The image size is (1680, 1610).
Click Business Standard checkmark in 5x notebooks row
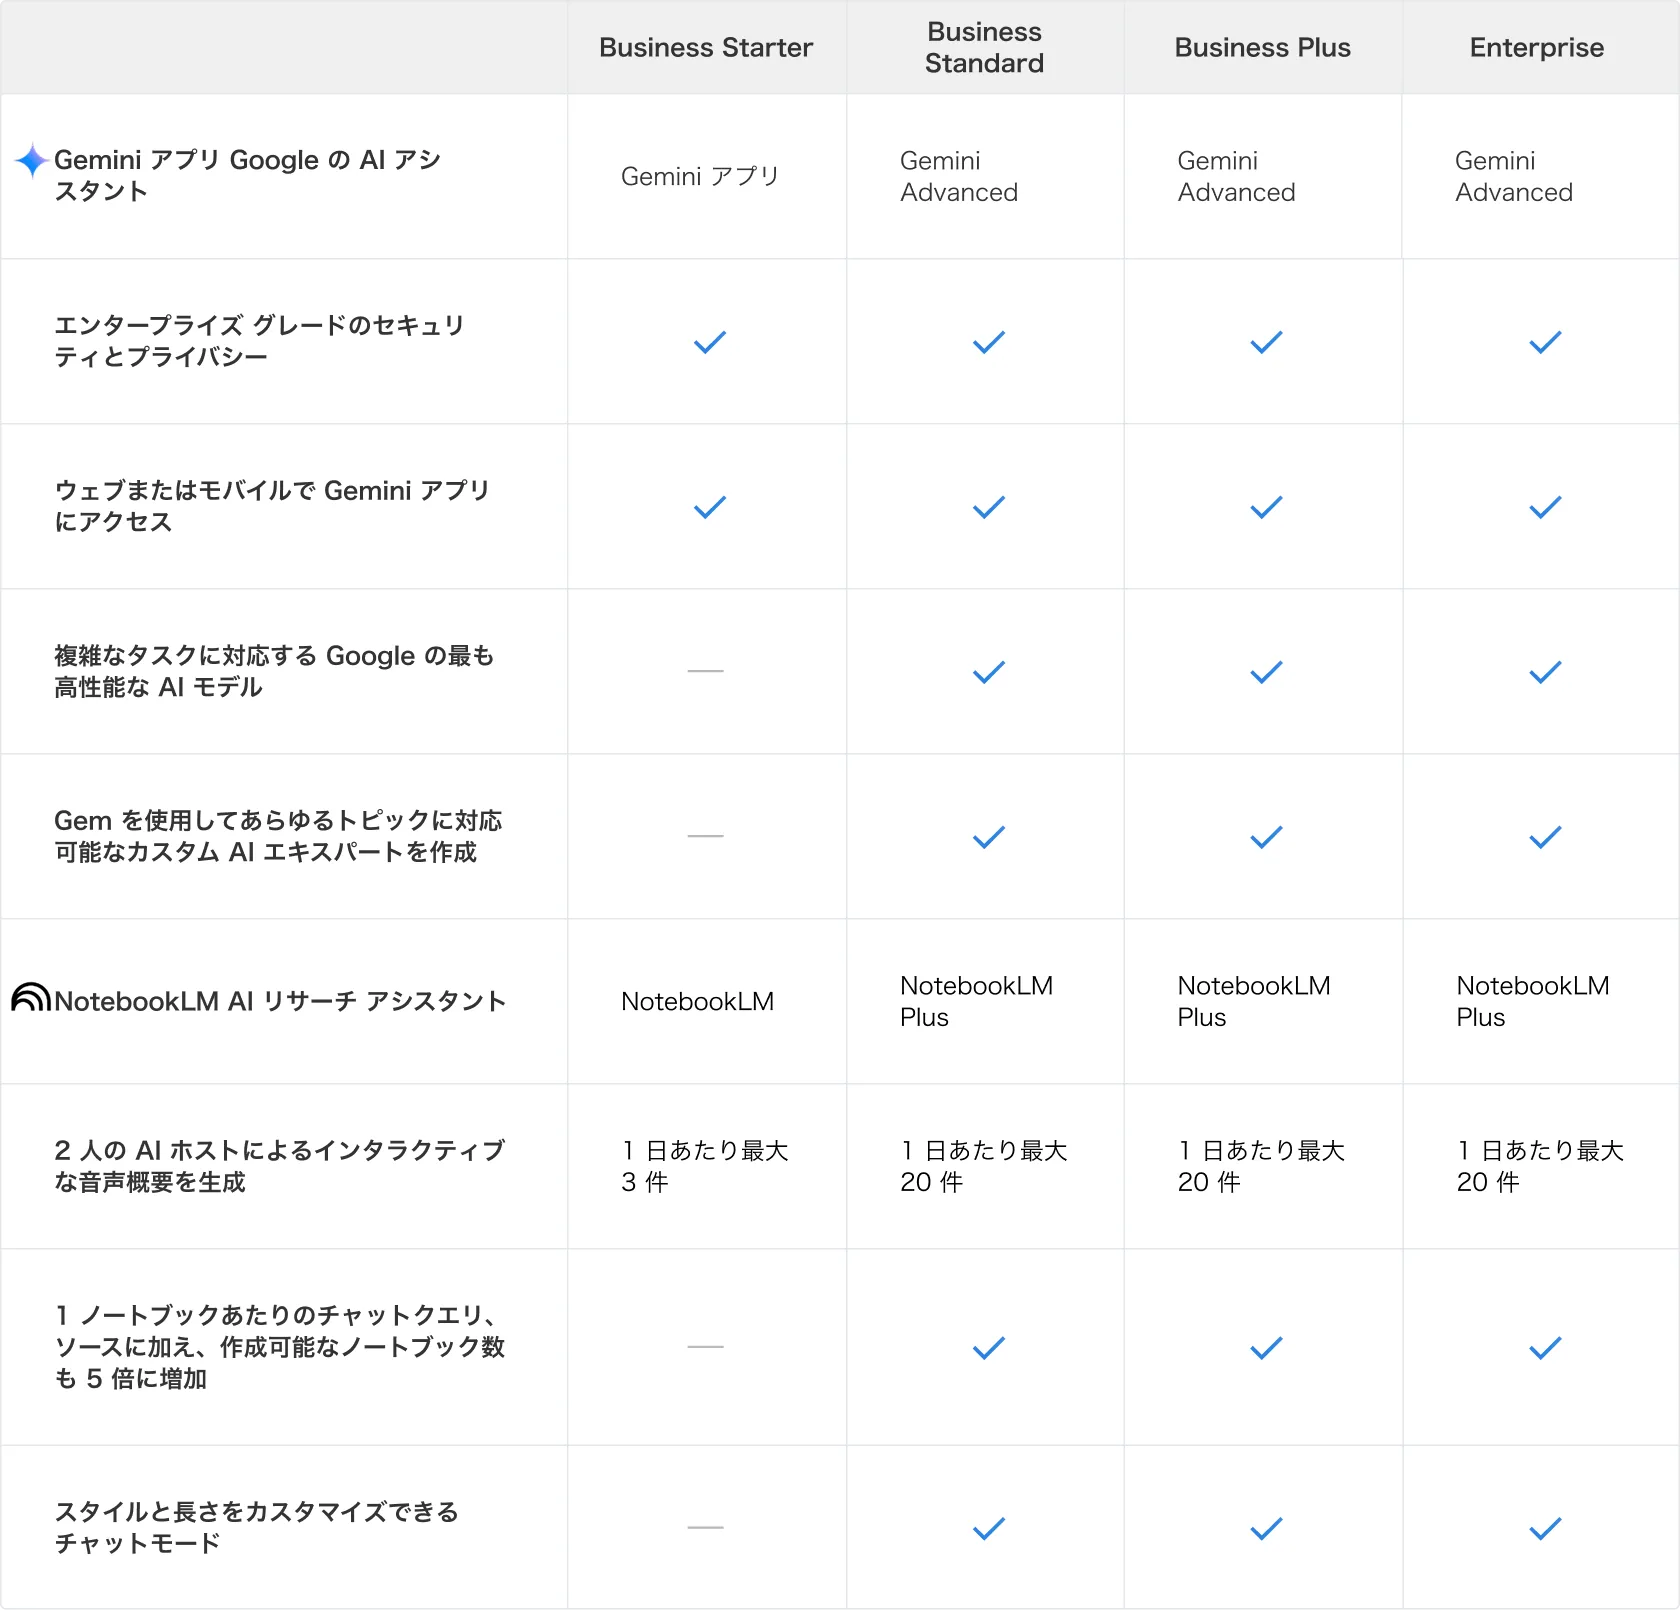988,1349
